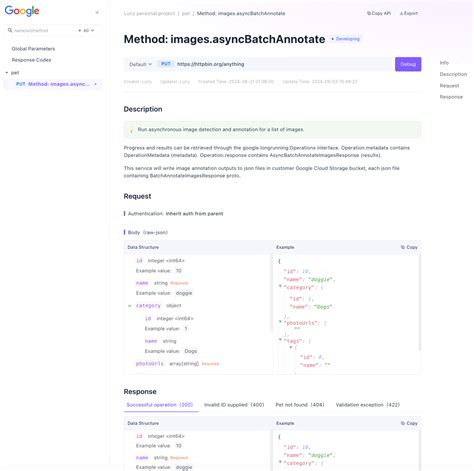Click the Export icon button
The image size is (474, 471).
point(409,13)
